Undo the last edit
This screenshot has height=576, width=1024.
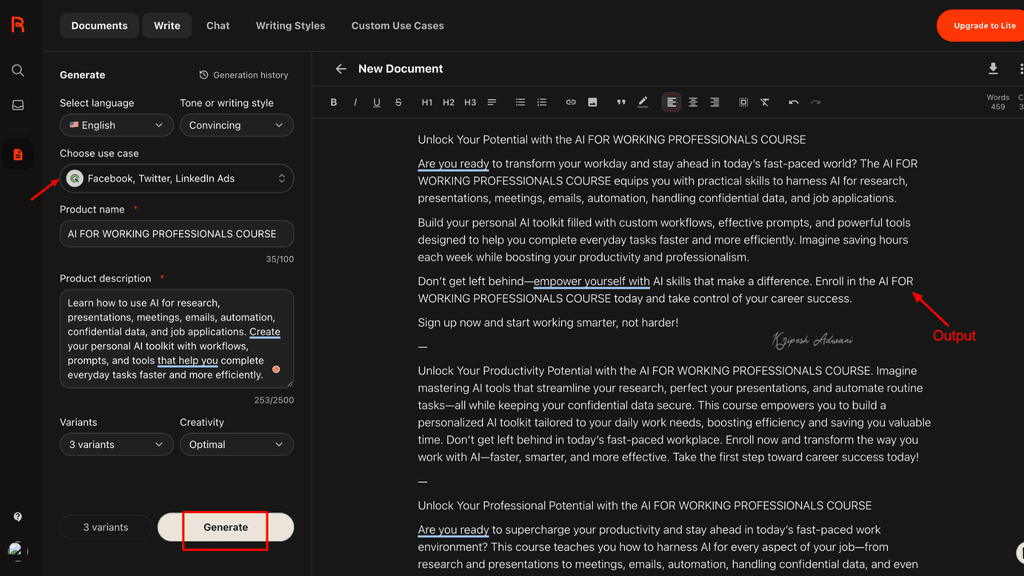tap(793, 103)
